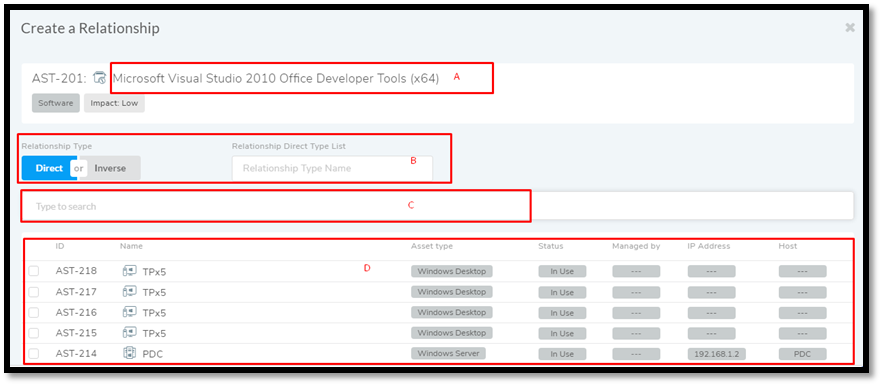Screen dimensions: 882x386
Task: Click the PDC host badge
Action: tap(803, 354)
